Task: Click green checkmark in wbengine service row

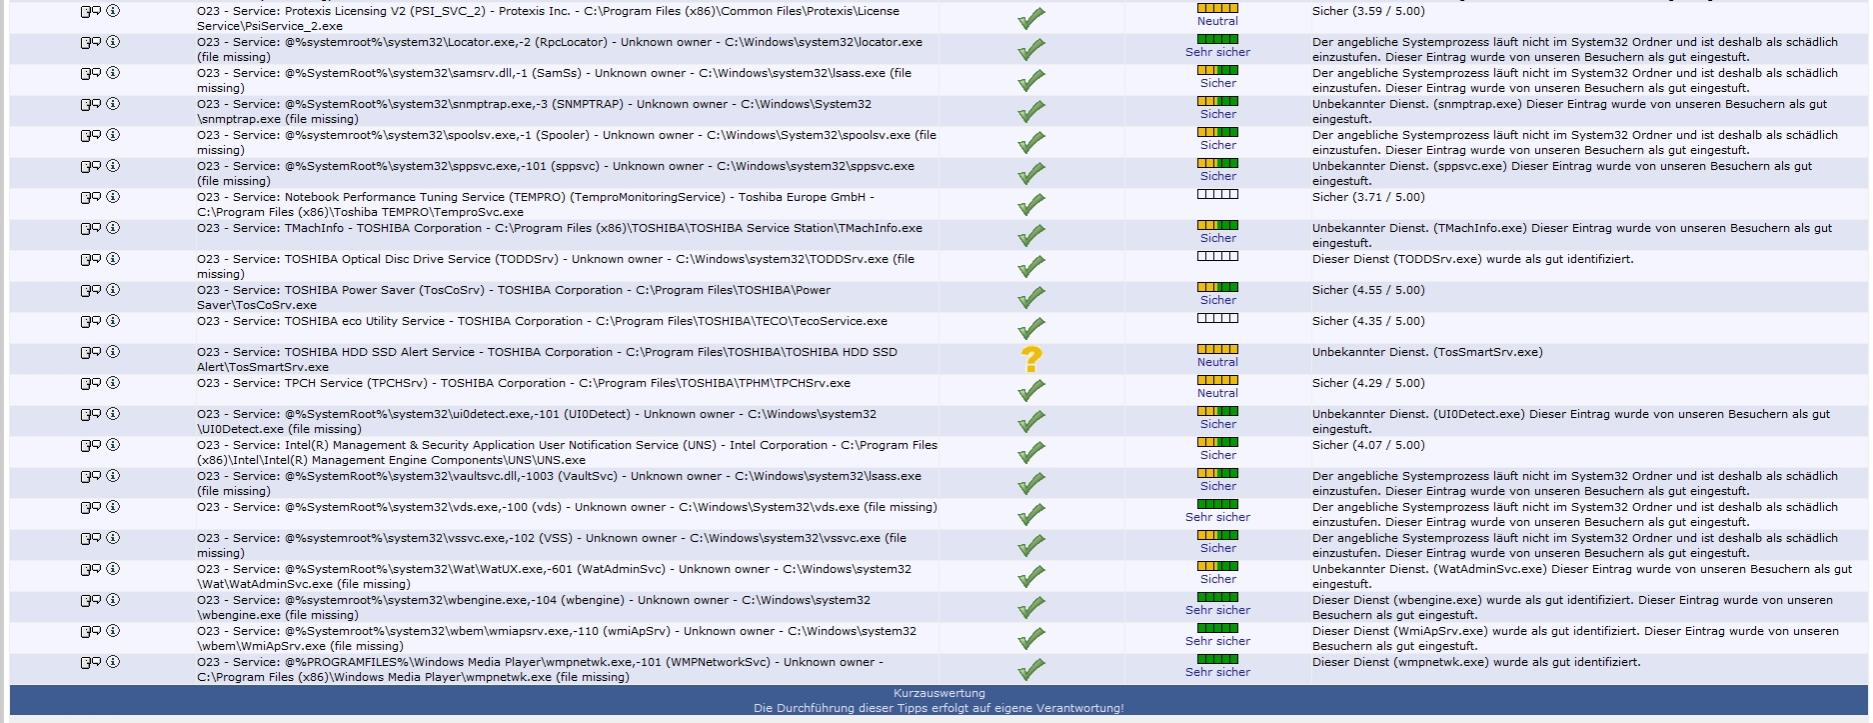Action: click(x=1031, y=608)
